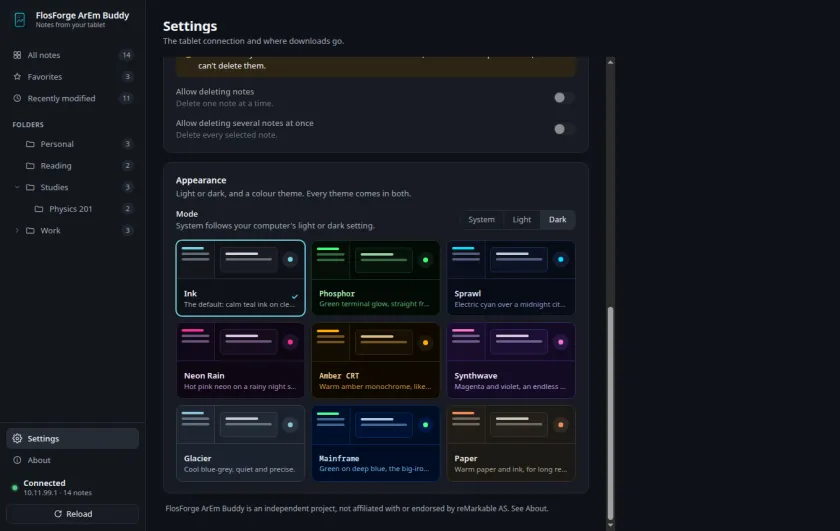Screen dimensions: 840x531
Task: Toggle Allow deleting several notes at once
Action: click(x=564, y=129)
